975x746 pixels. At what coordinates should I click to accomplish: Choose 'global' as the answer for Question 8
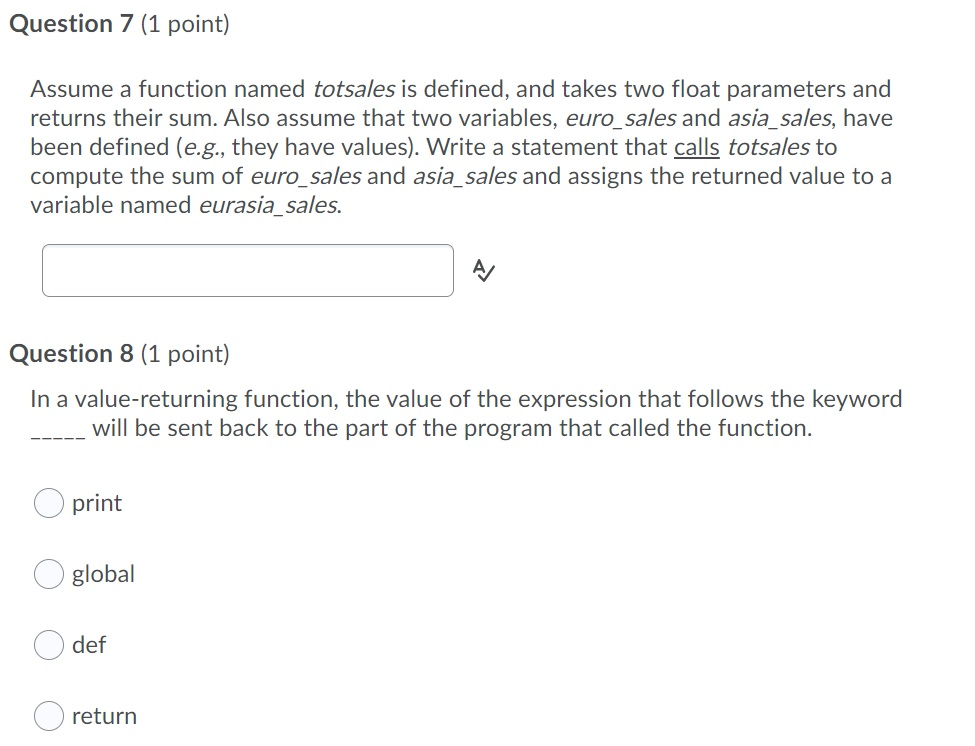click(48, 574)
